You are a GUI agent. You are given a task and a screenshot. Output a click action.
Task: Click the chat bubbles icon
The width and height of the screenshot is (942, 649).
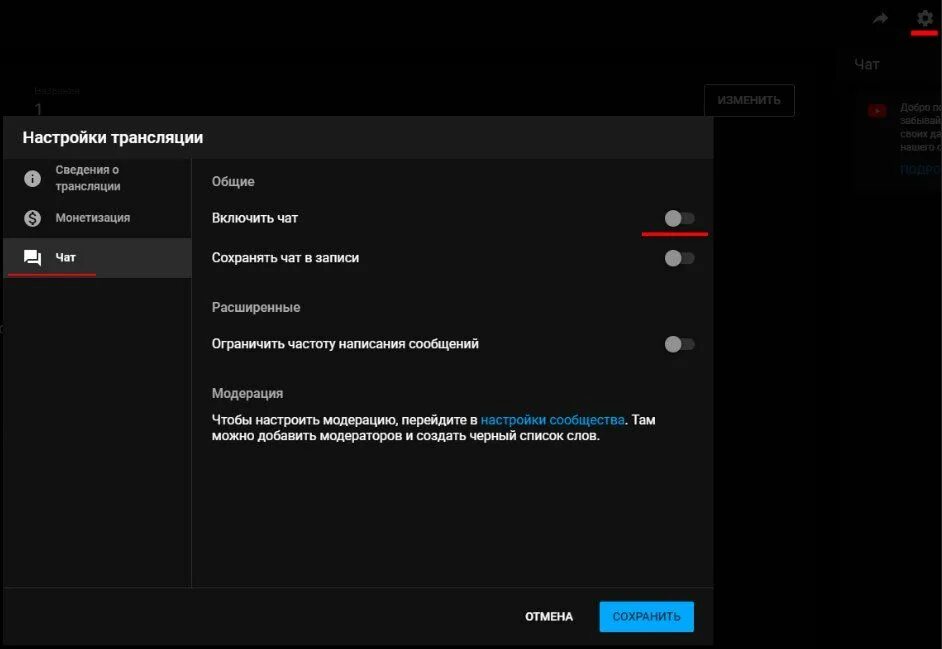coord(32,258)
